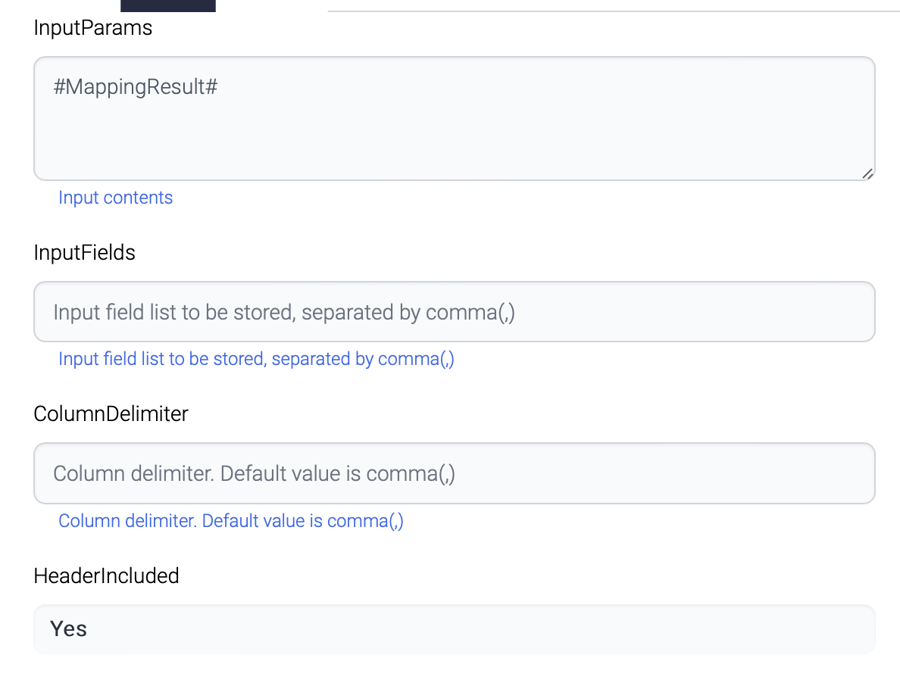The height and width of the screenshot is (677, 900).
Task: Click the InputParams text area
Action: tap(454, 118)
